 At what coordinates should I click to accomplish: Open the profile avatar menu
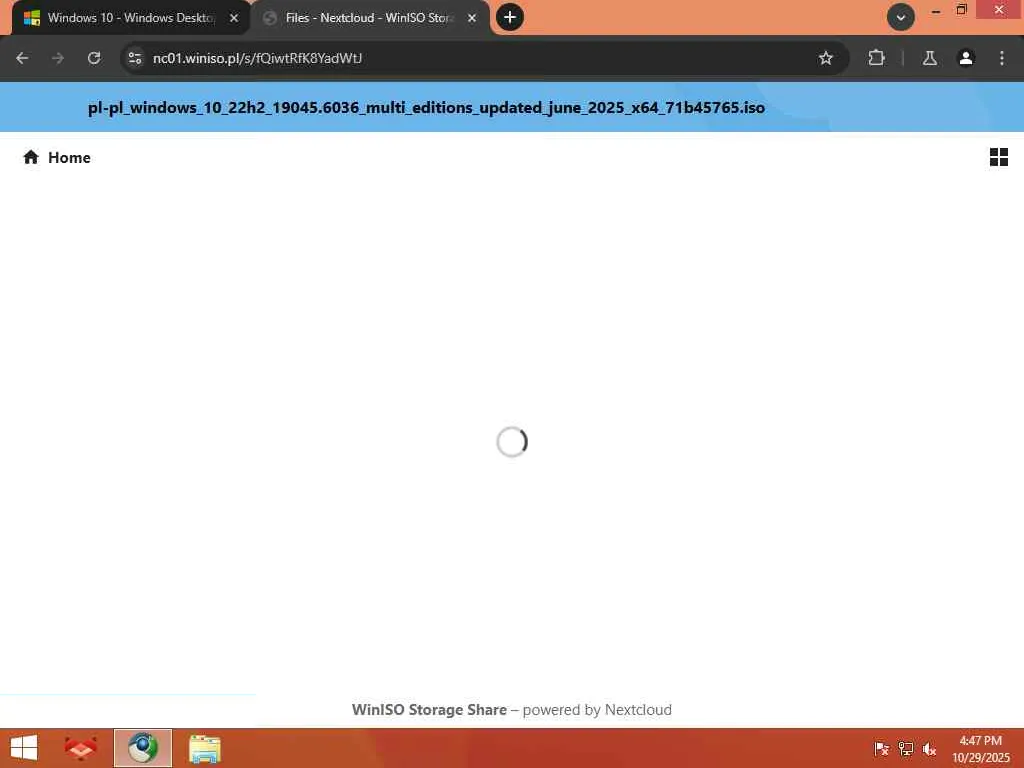[x=966, y=58]
